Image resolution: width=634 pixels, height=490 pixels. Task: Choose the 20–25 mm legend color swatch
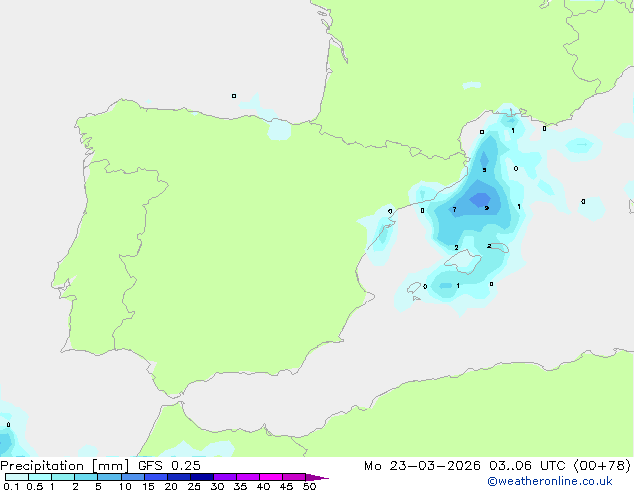[x=178, y=477]
